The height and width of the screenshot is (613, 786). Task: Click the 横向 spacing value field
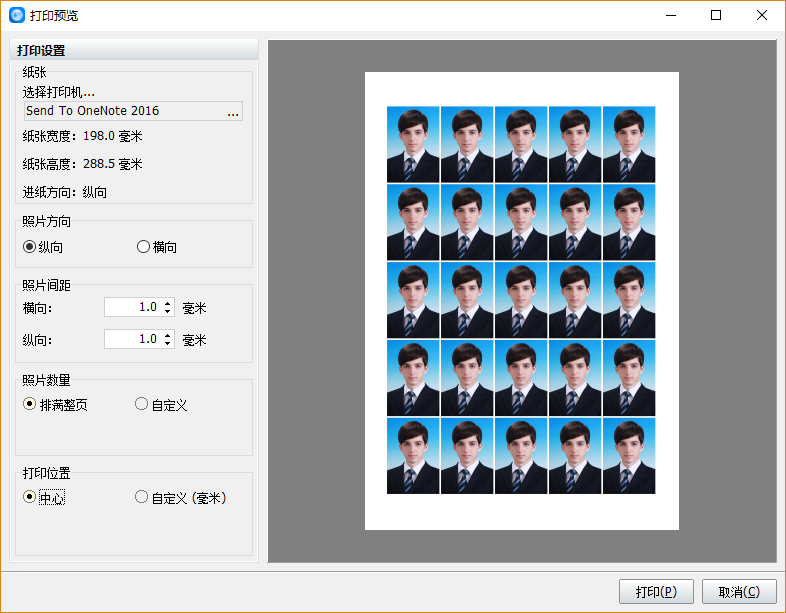[x=132, y=307]
